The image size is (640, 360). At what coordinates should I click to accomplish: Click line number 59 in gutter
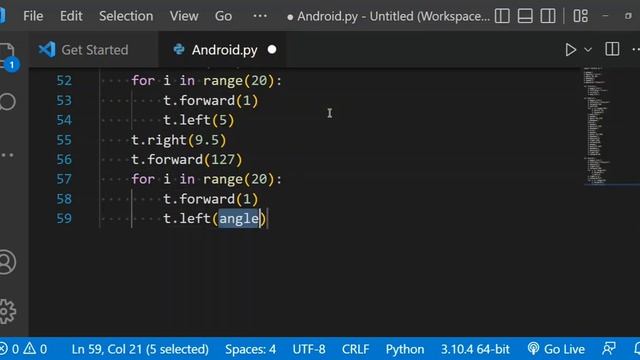pos(64,218)
